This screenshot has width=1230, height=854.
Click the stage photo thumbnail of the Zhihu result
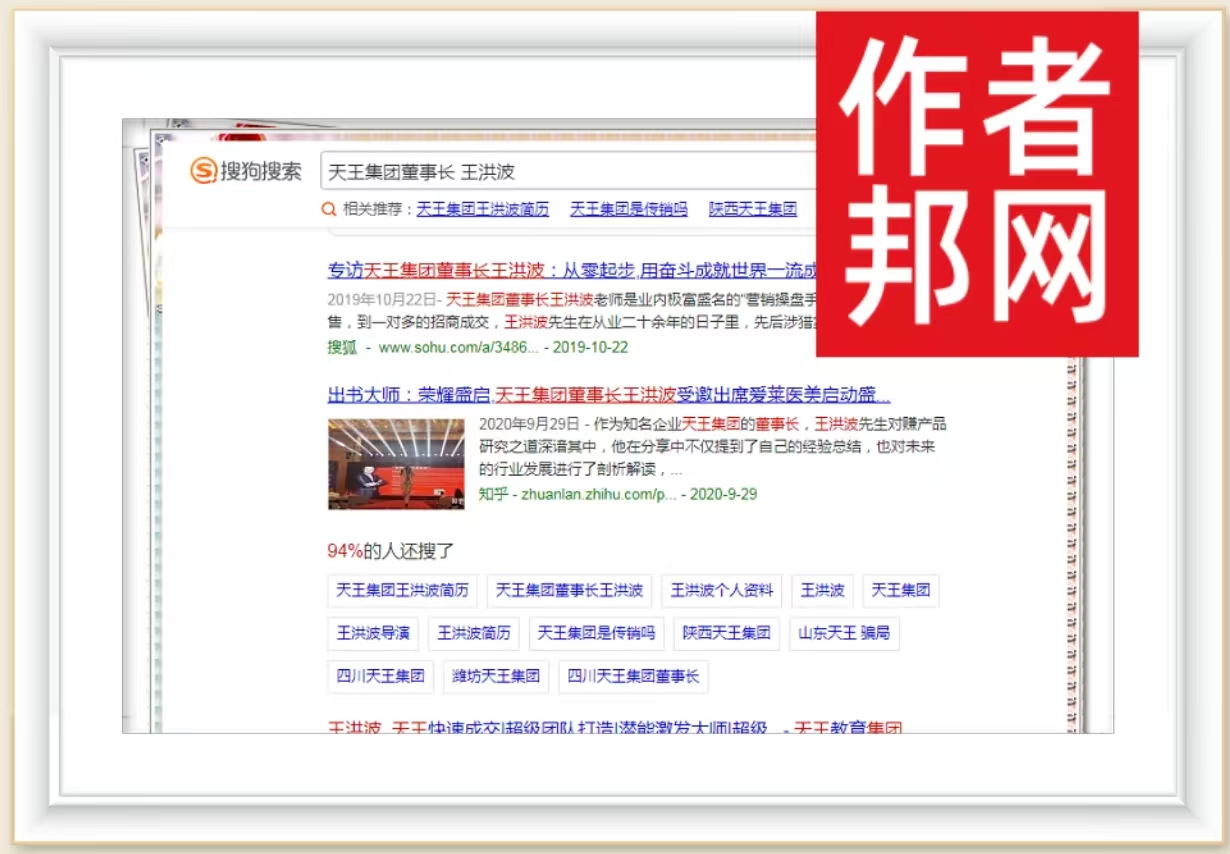[396, 464]
